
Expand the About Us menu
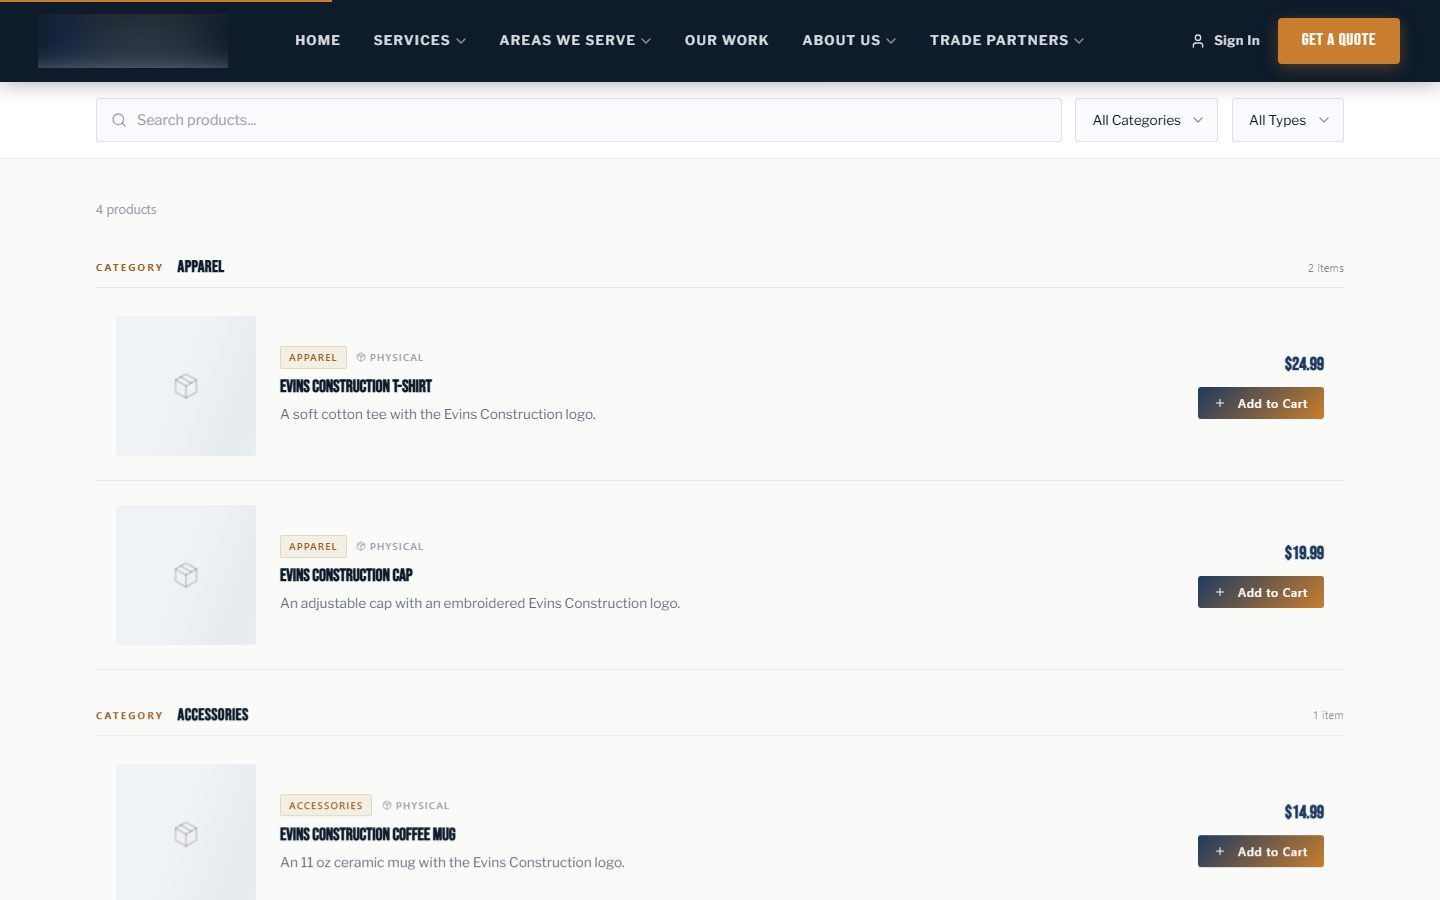(x=849, y=40)
